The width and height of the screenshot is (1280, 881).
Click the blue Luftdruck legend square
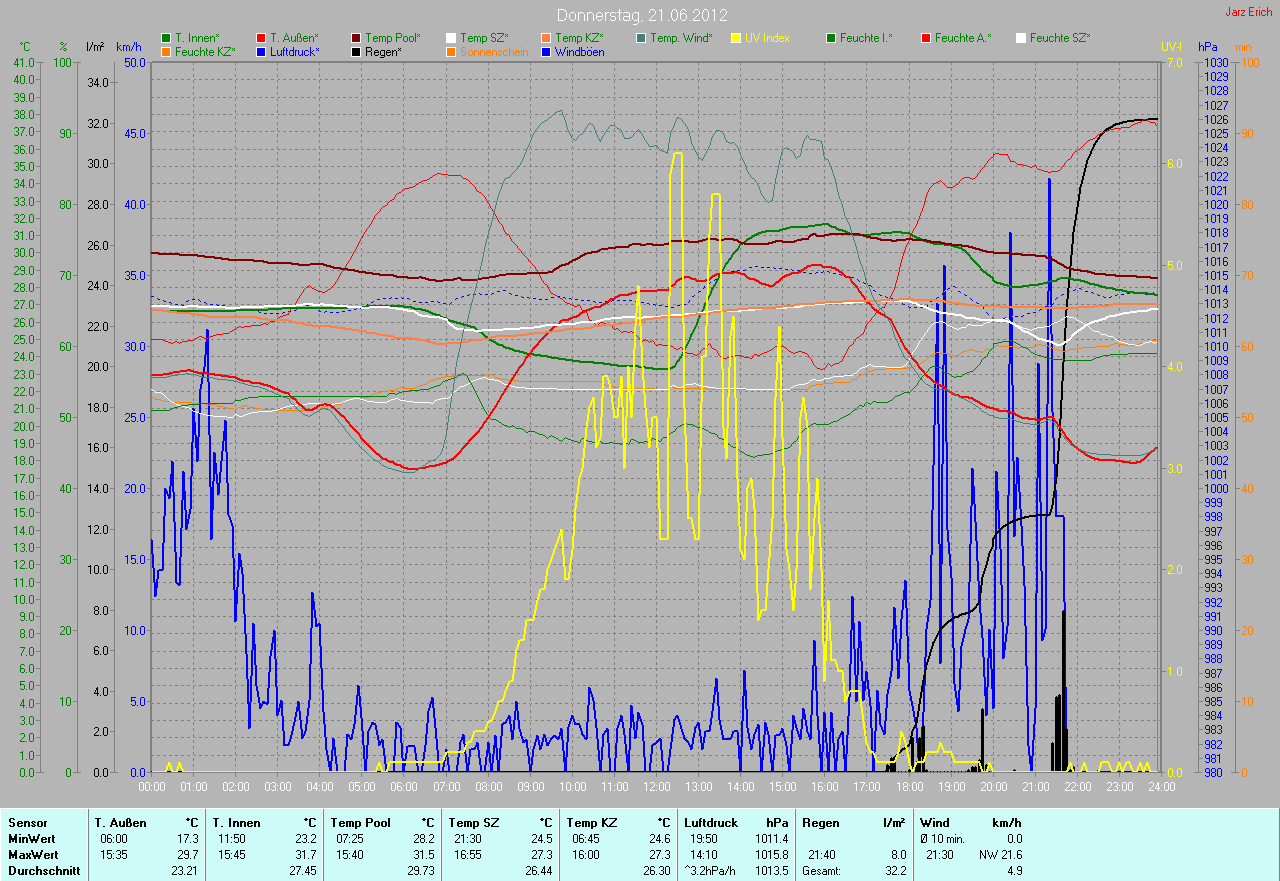(261, 51)
